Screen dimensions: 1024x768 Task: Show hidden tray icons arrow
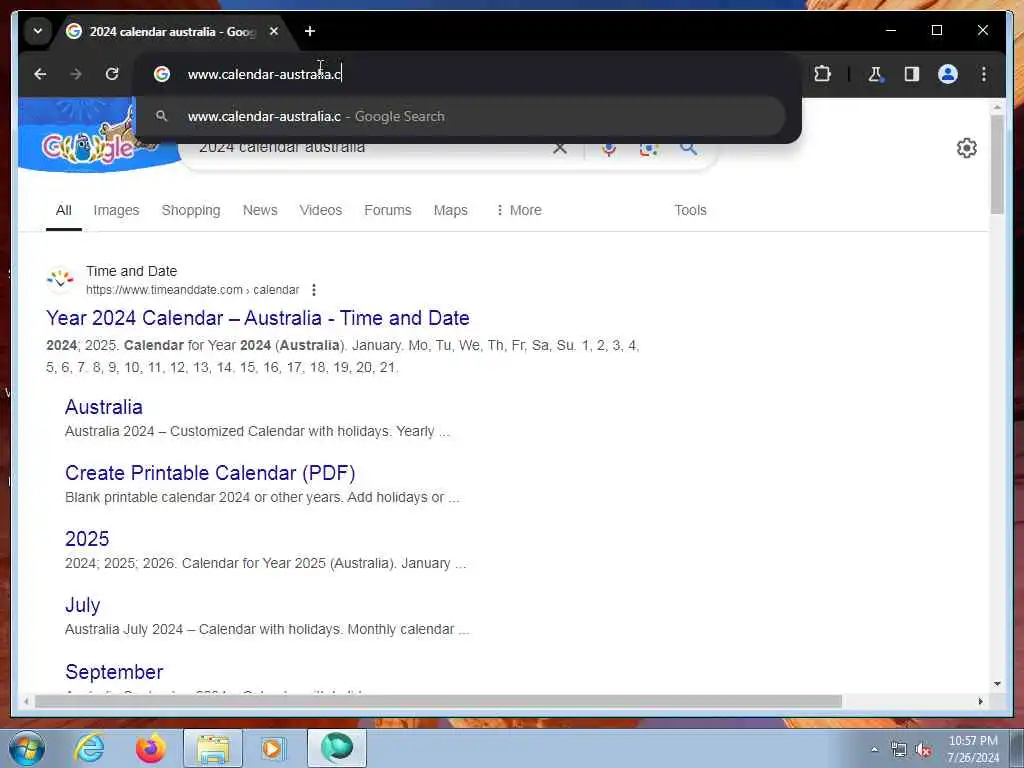point(874,750)
